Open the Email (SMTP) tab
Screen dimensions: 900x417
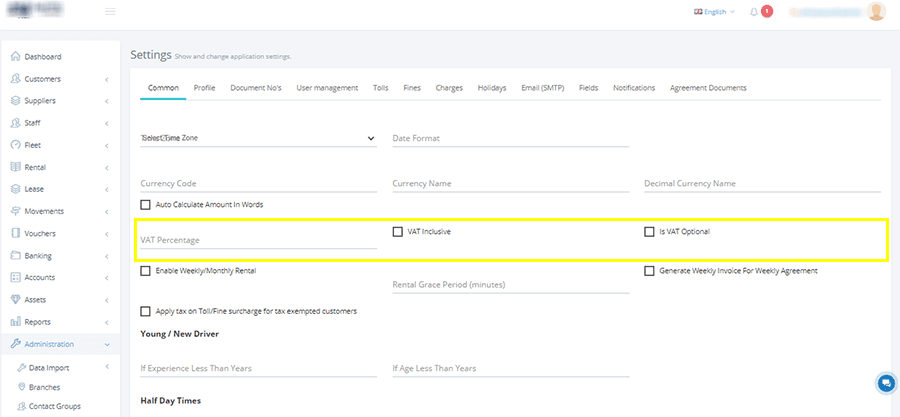click(542, 88)
